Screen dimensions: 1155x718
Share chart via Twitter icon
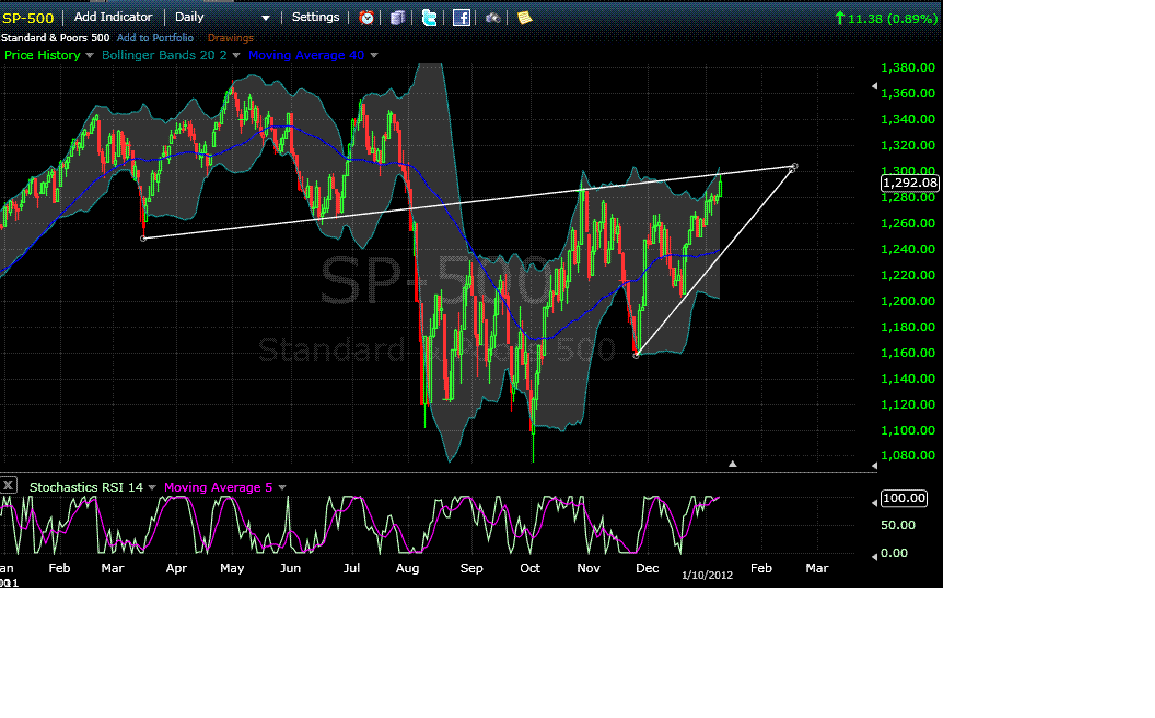point(429,18)
